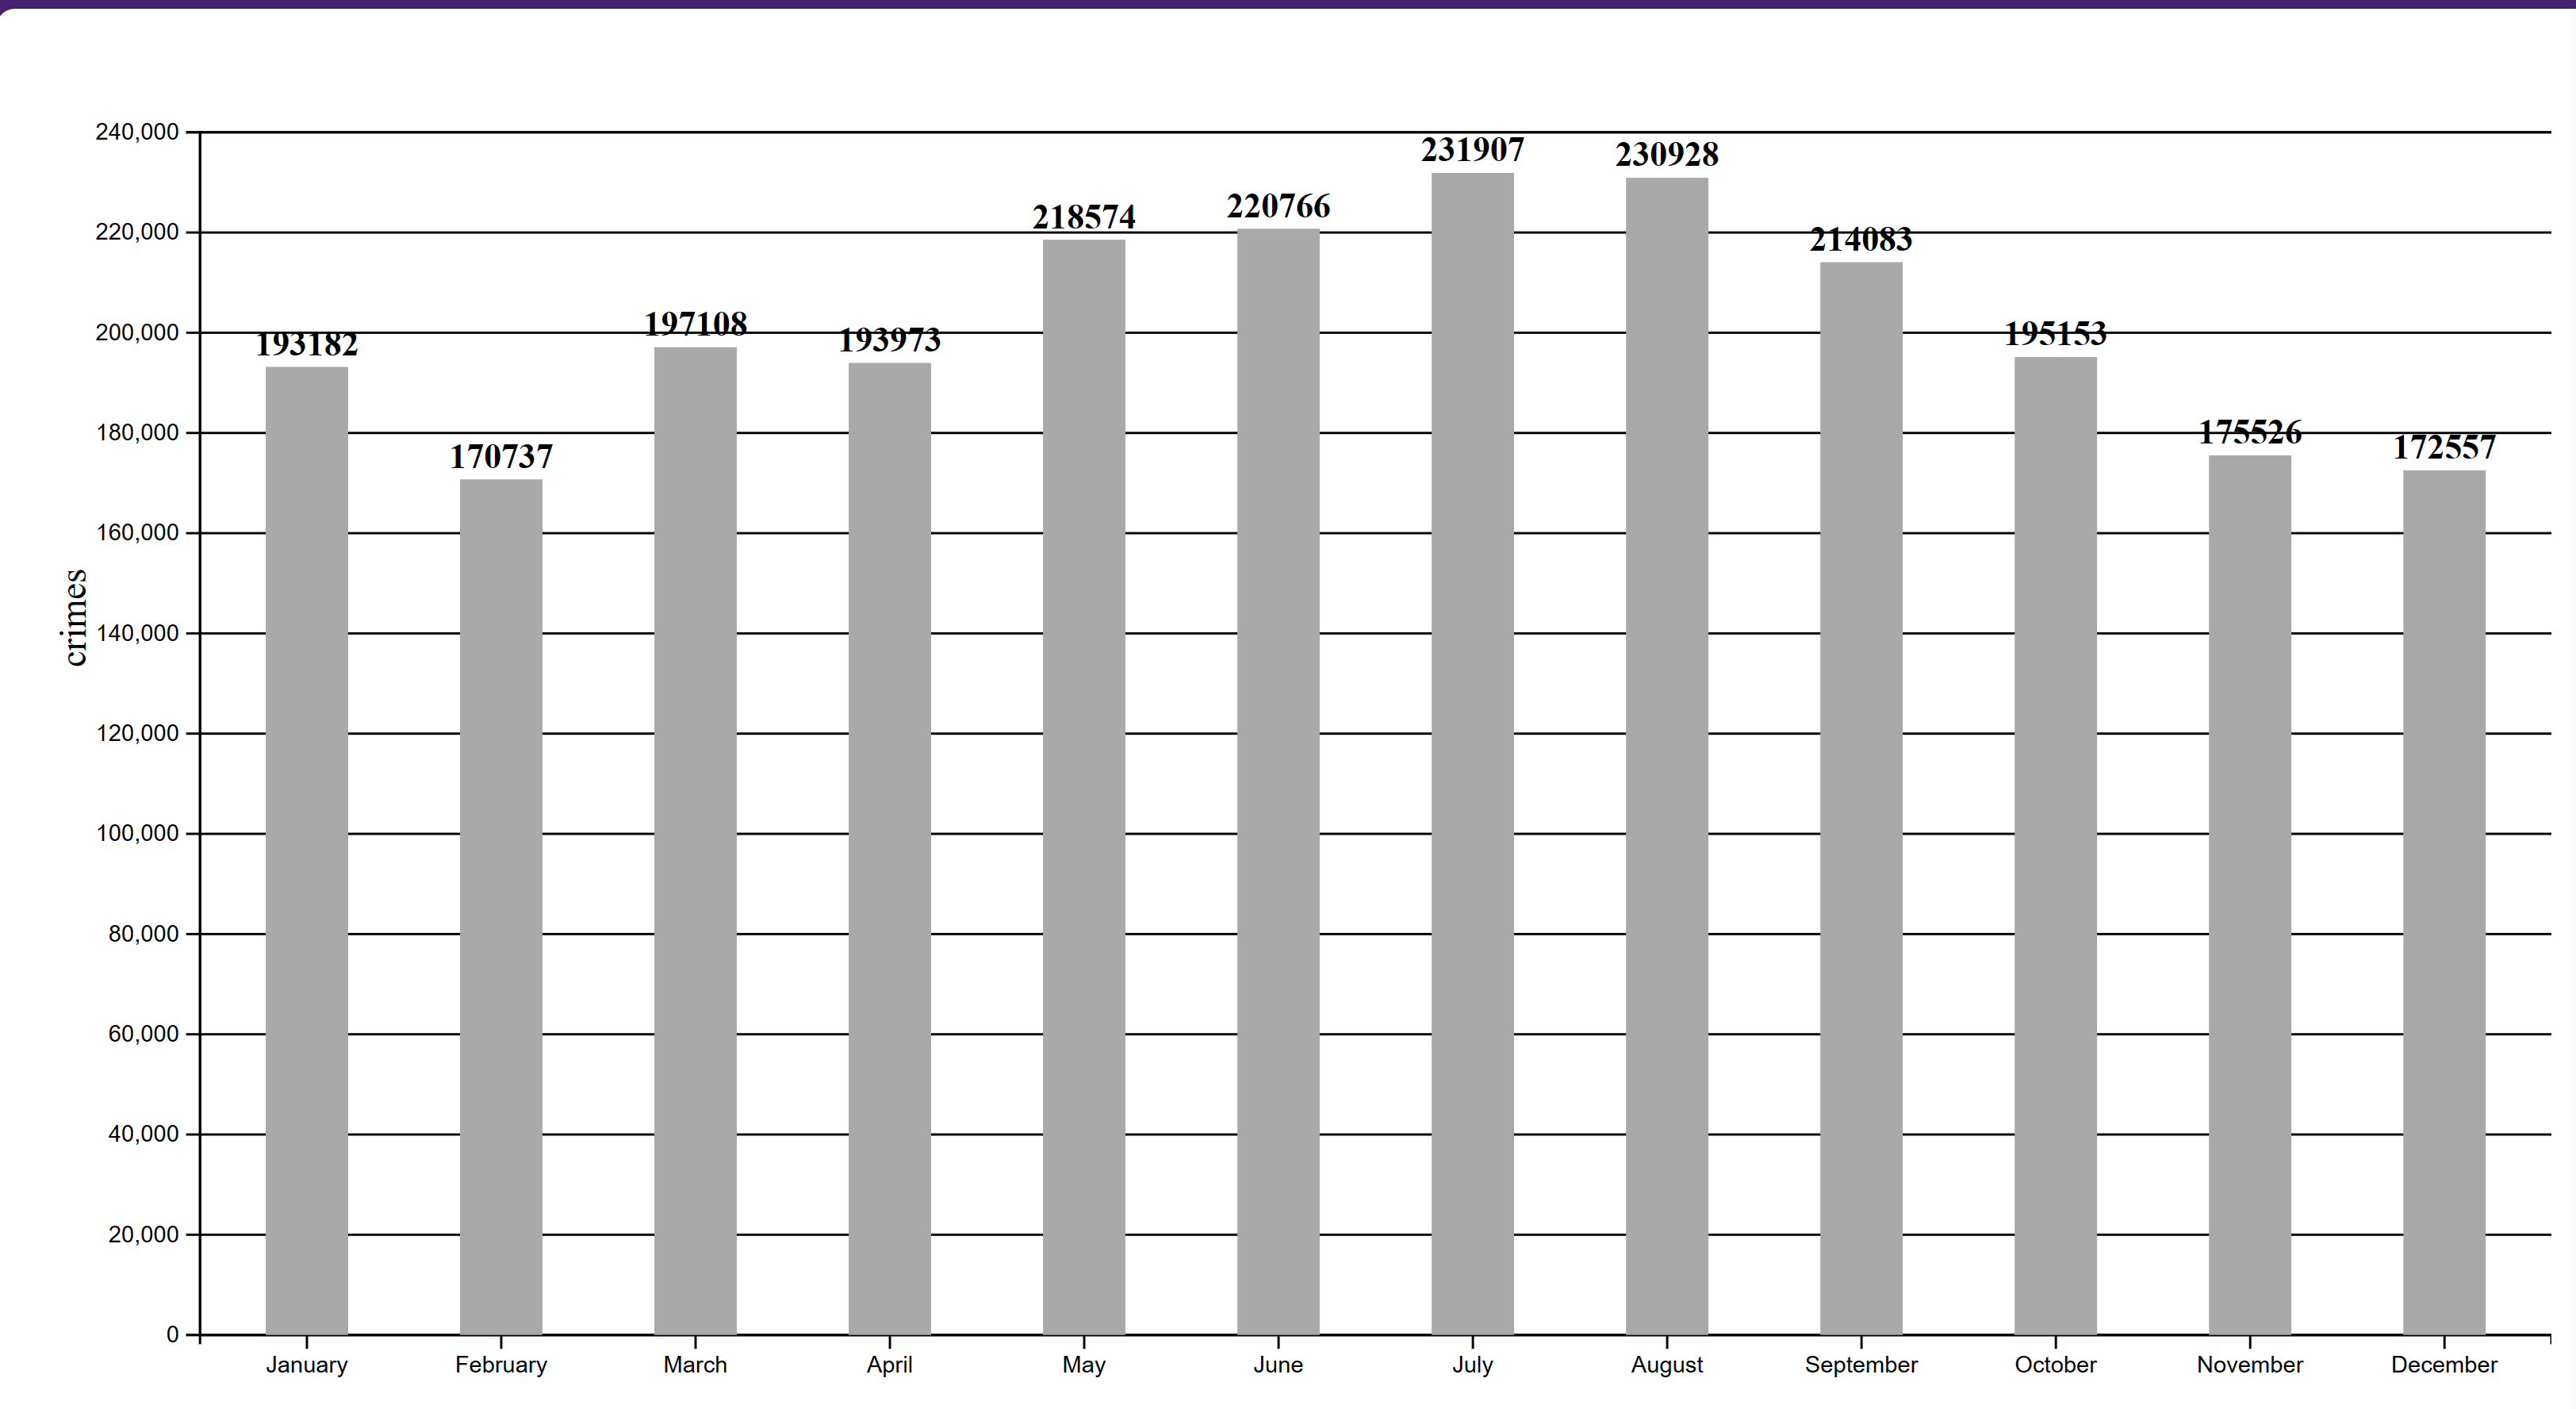This screenshot has height=1409, width=2576.
Task: Click the value label 193182 above January
Action: click(306, 344)
